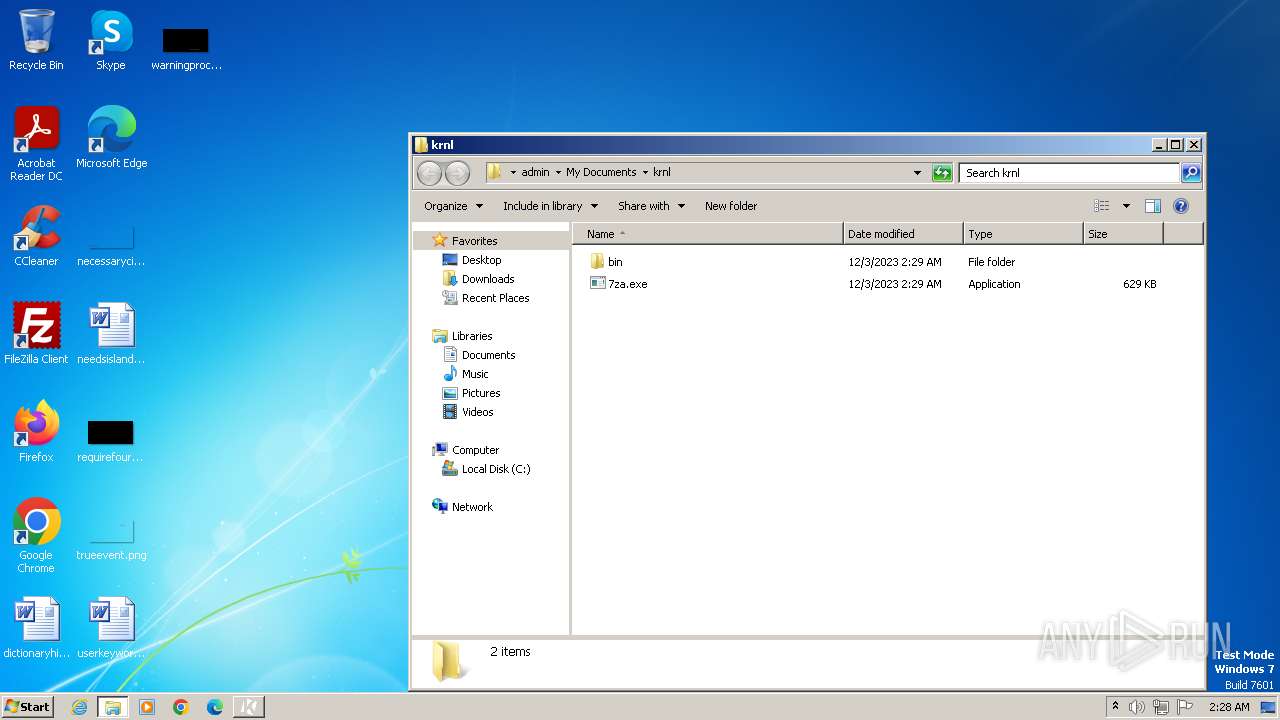
Task: Refresh the krnl folder view
Action: coord(941,173)
